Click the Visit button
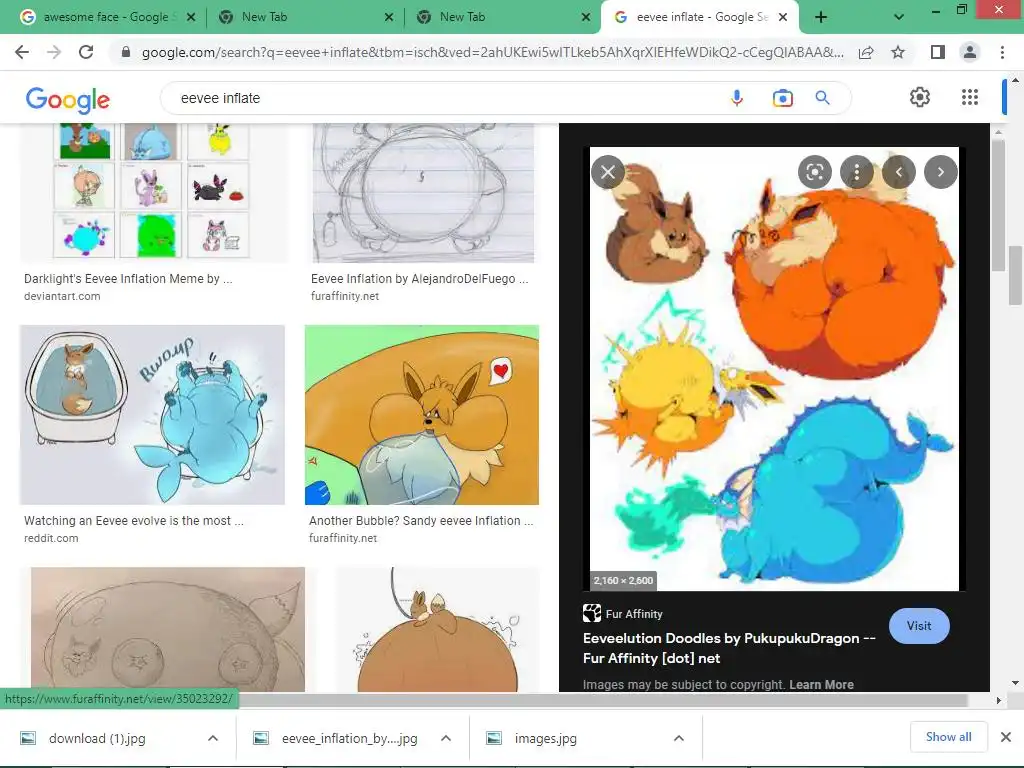 point(919,626)
